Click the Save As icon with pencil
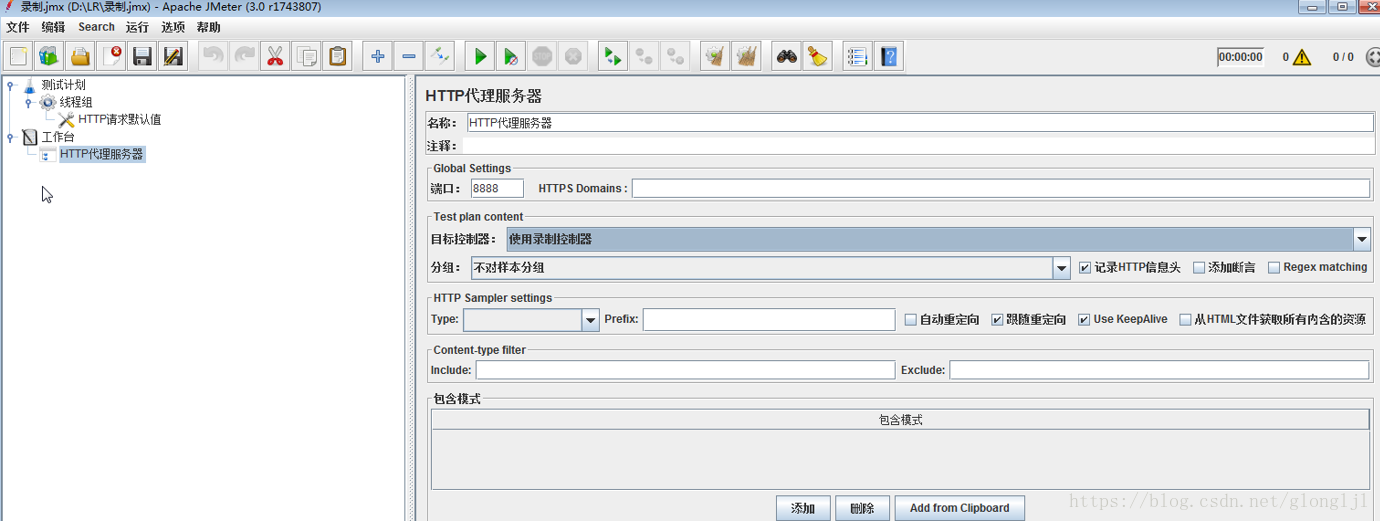This screenshot has width=1380, height=521. click(173, 56)
